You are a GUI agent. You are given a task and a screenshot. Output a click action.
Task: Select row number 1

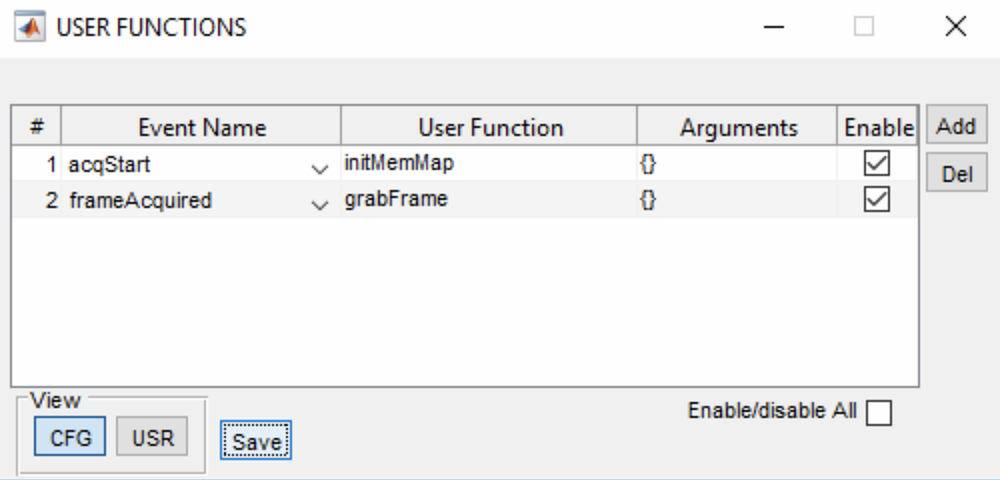click(x=37, y=164)
